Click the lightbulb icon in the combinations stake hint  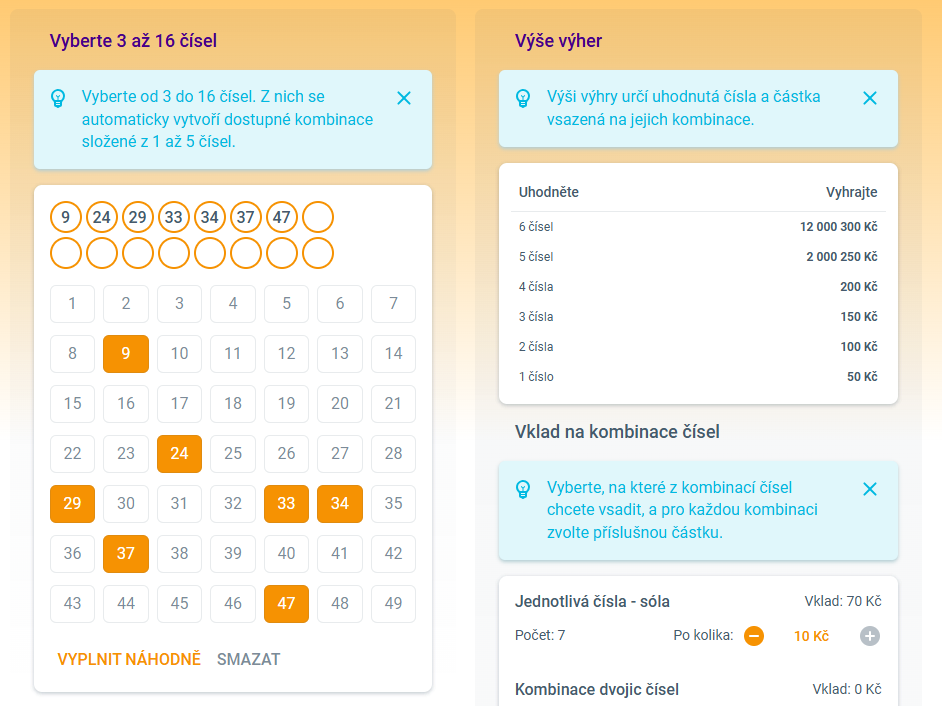pyautogui.click(x=523, y=489)
